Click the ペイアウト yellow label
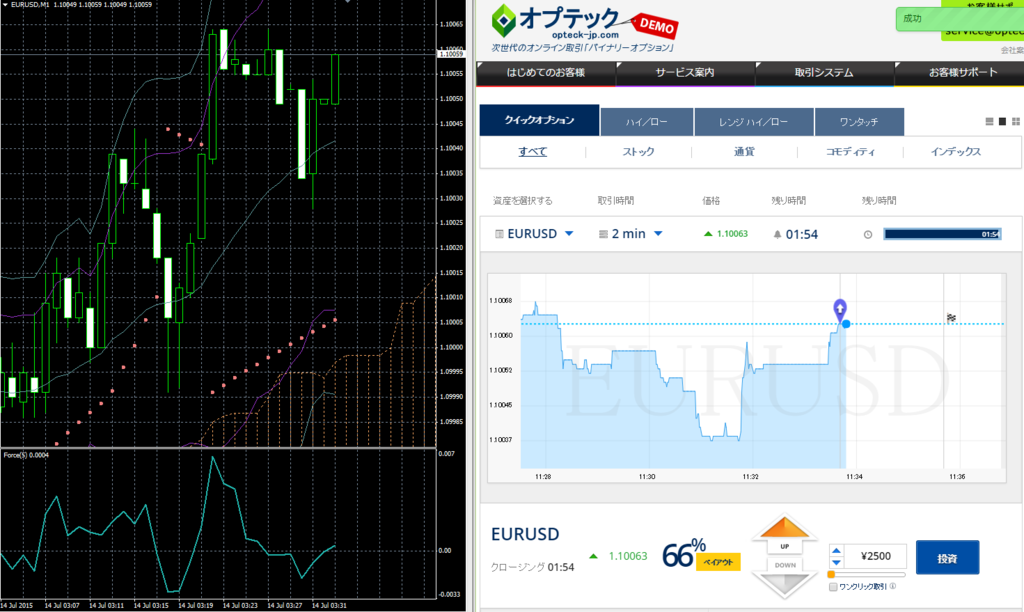Viewport: 1024px width, 612px height. tap(718, 562)
